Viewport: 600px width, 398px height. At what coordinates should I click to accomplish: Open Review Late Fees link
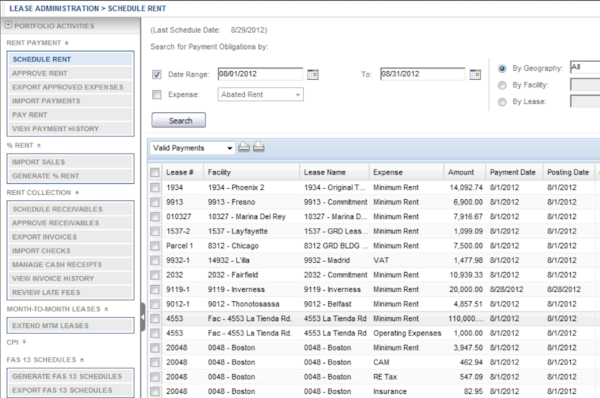[x=70, y=292]
